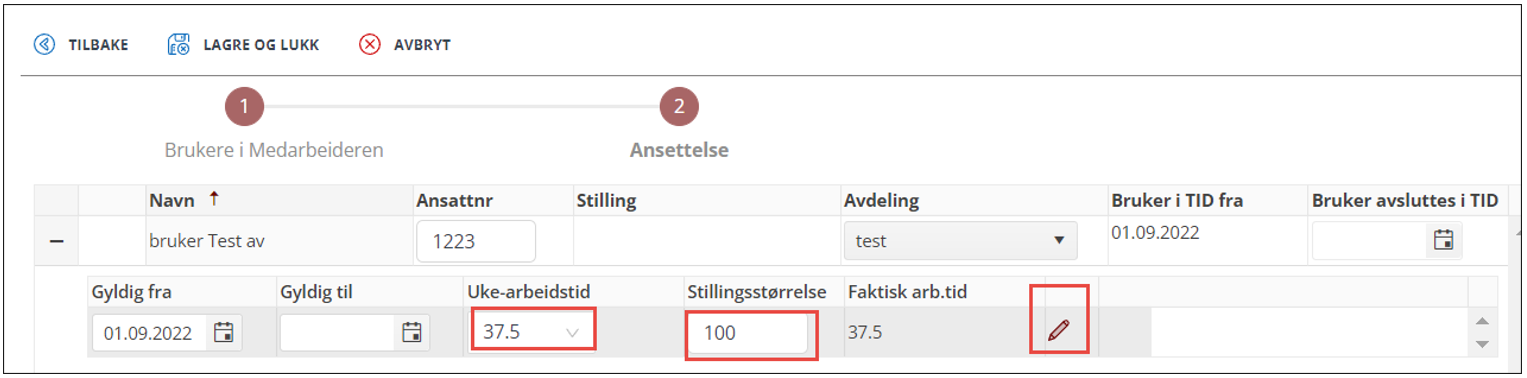Viewport: 1527px width, 378px height.
Task: Collapse the bruker Test av row
Action: pyautogui.click(x=57, y=241)
